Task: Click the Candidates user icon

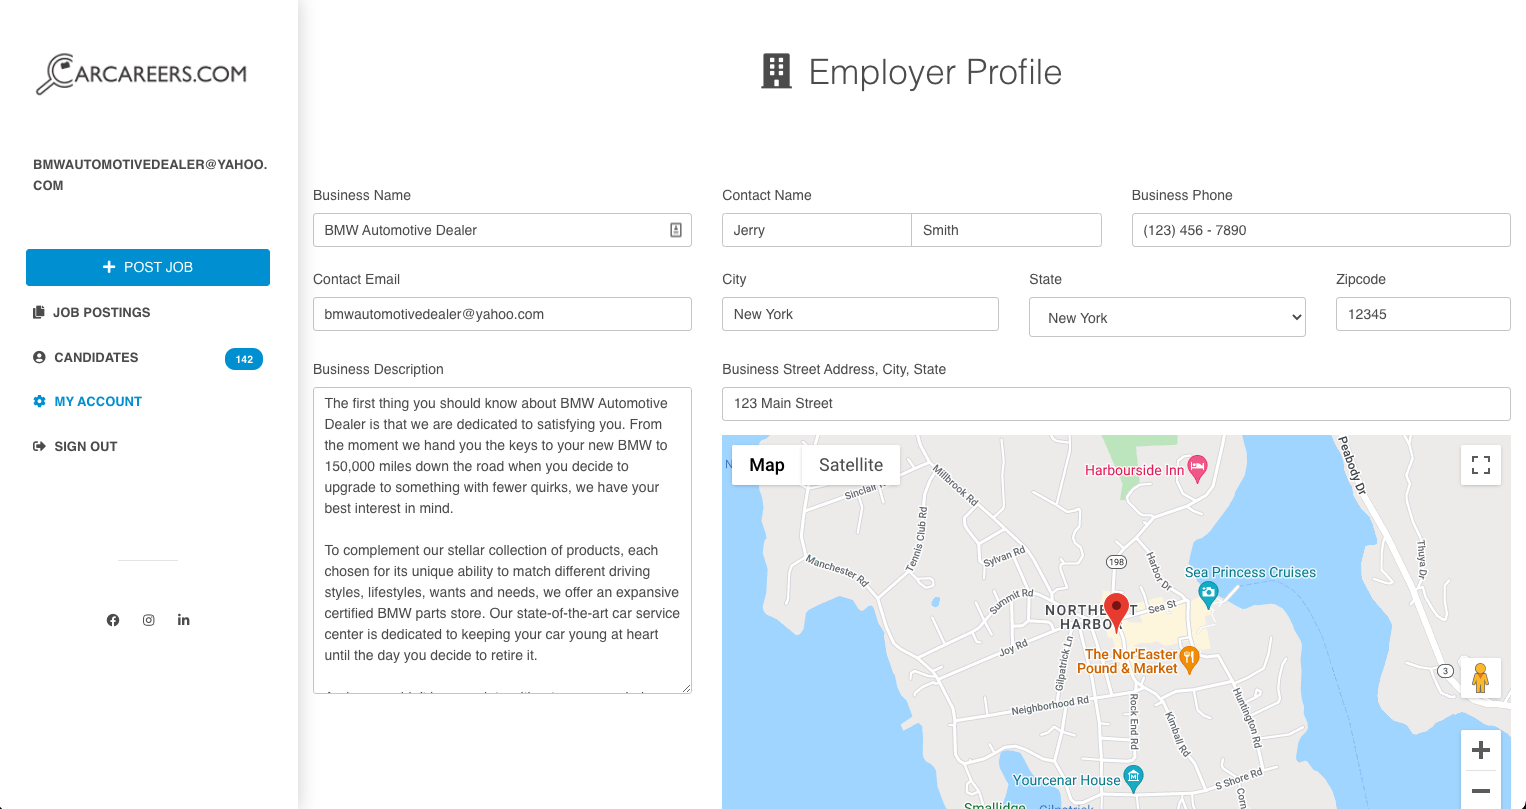Action: pyautogui.click(x=39, y=357)
